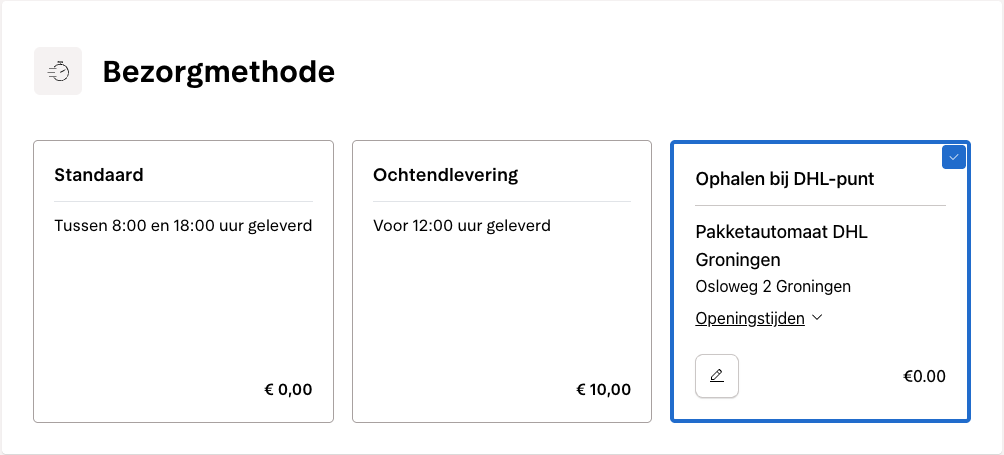Expand the Openingstijden chevron arrow
Screen dimensions: 1004x455
coord(817,318)
